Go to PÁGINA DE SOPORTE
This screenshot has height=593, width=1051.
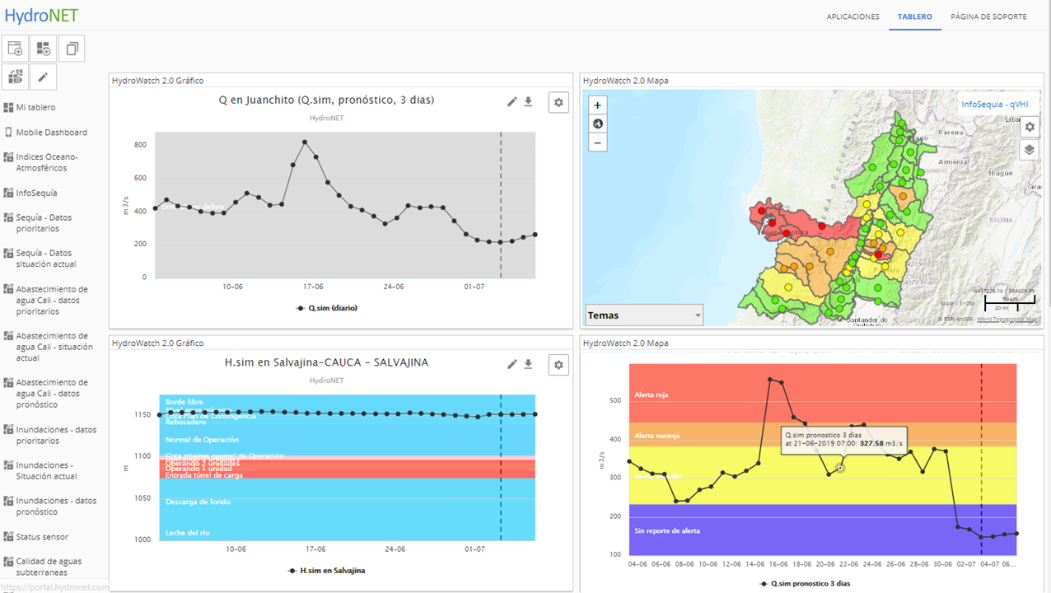click(989, 17)
